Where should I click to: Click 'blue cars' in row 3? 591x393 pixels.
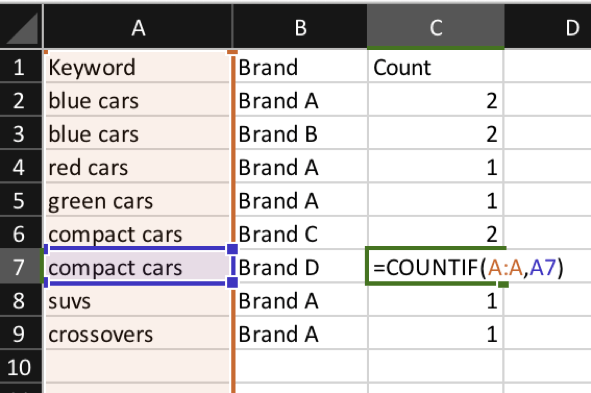[138, 134]
